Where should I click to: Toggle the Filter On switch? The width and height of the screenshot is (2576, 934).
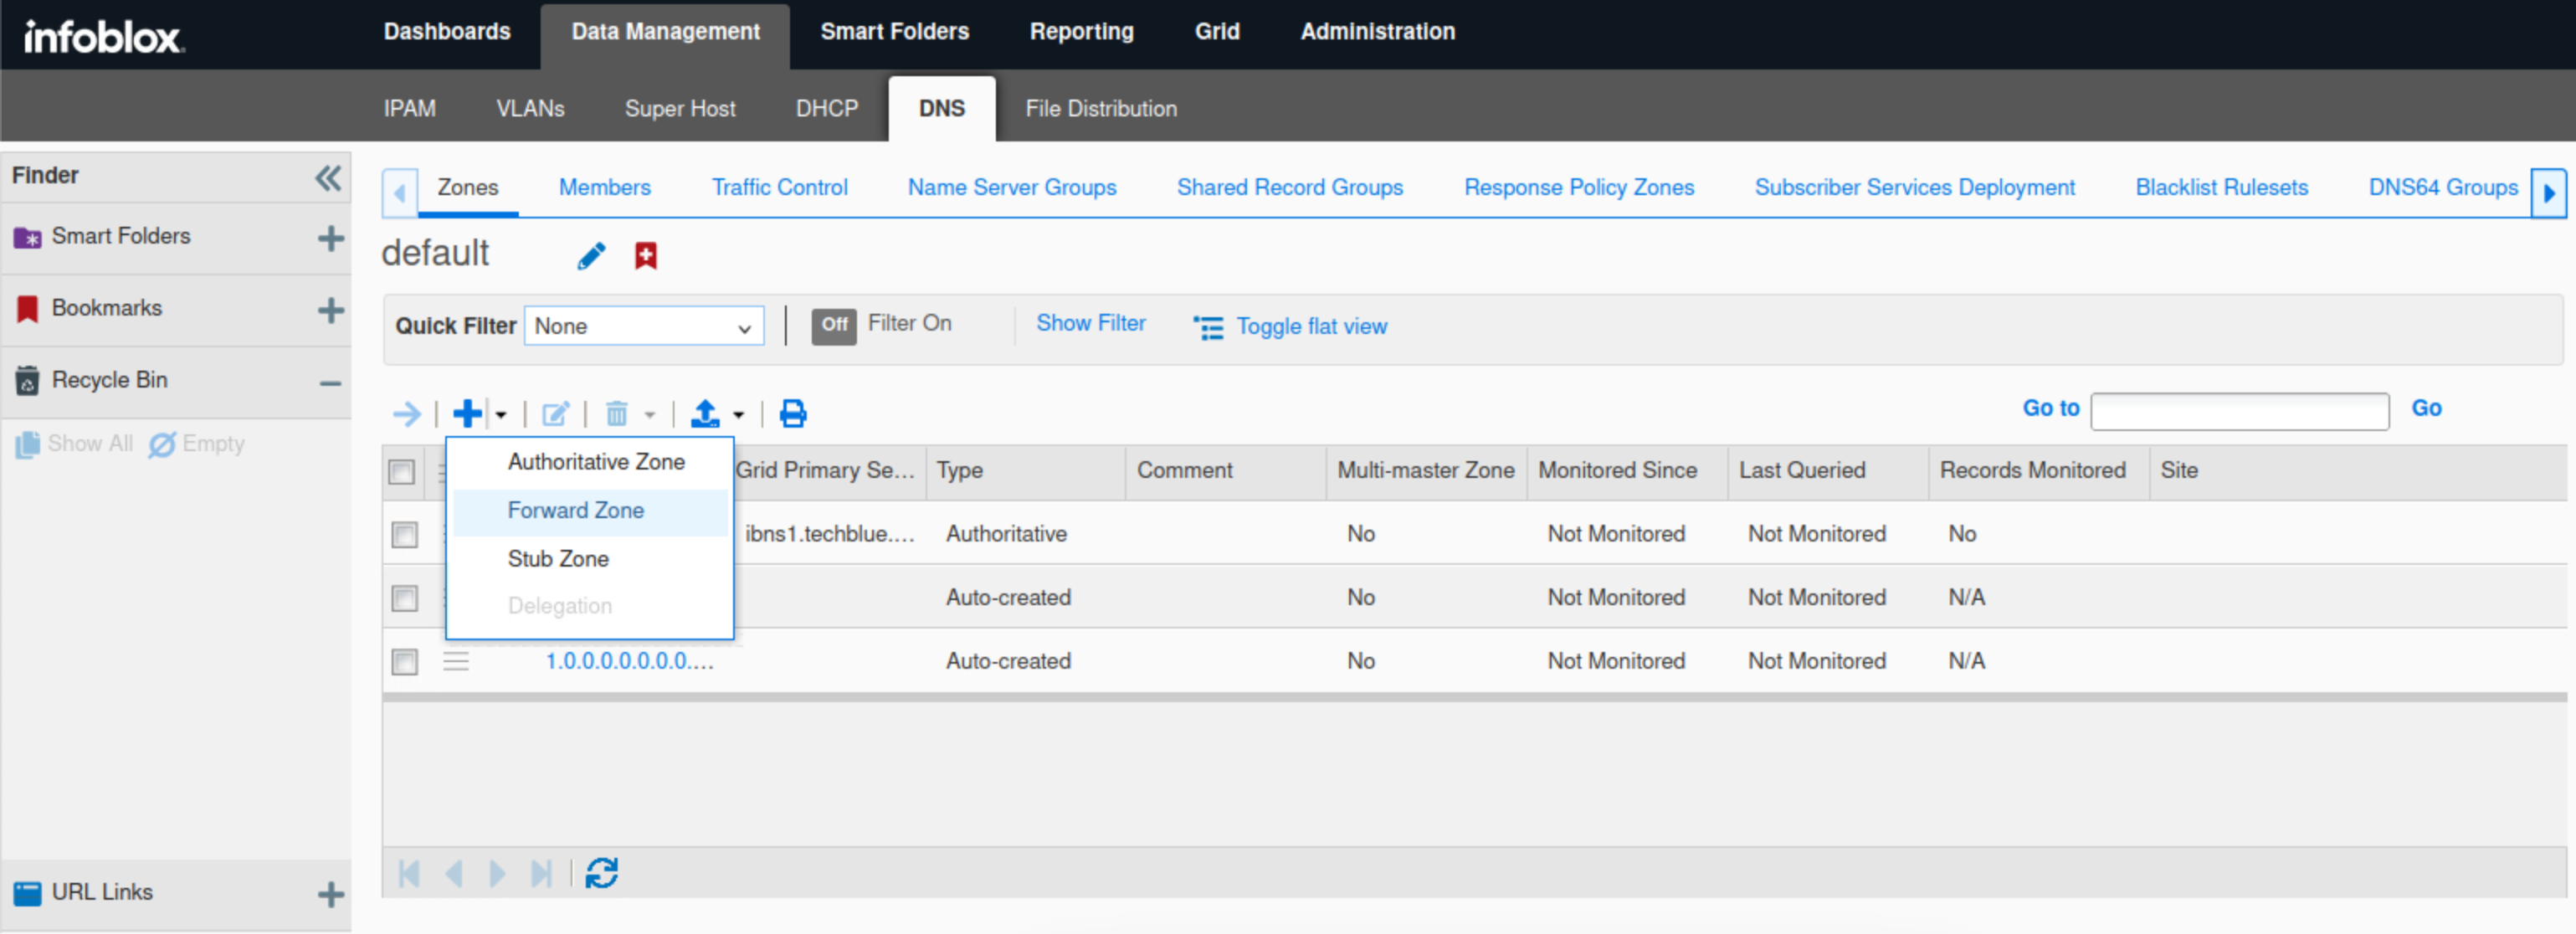833,325
